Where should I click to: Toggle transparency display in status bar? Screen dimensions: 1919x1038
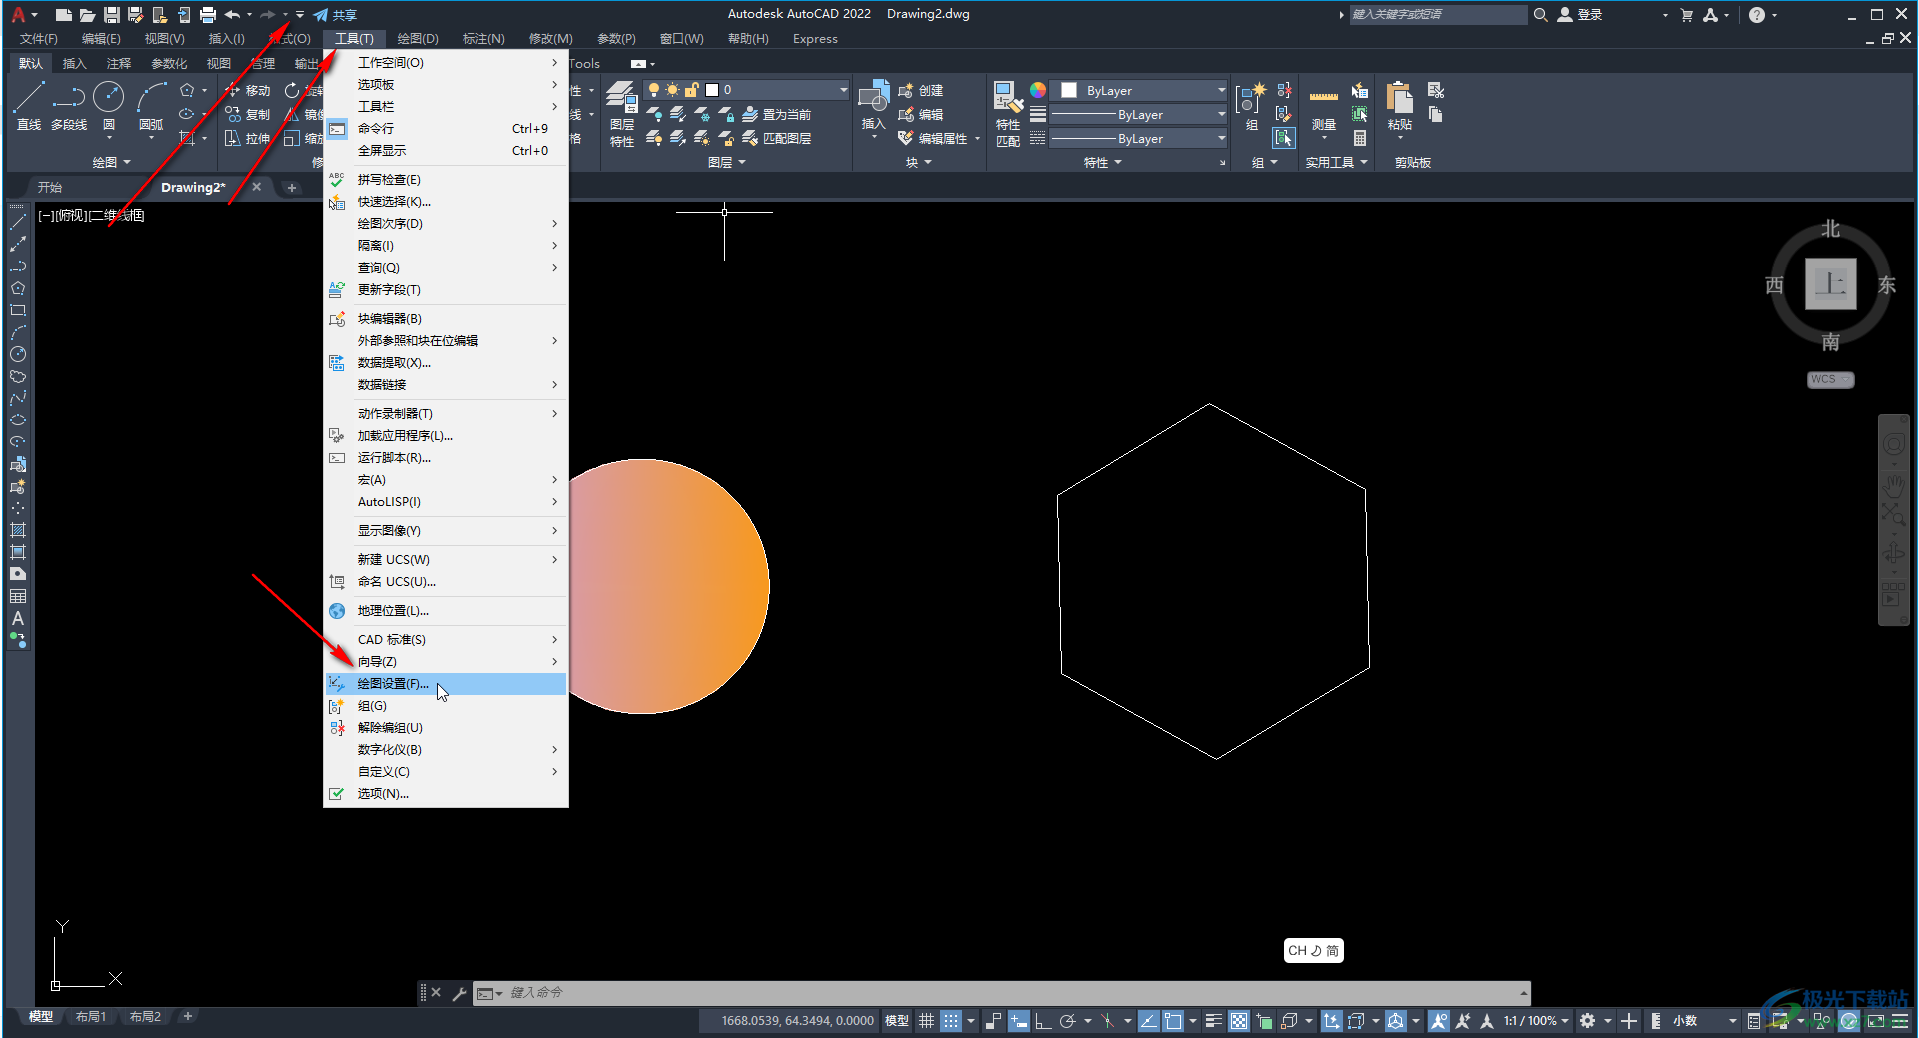coord(1239,1021)
